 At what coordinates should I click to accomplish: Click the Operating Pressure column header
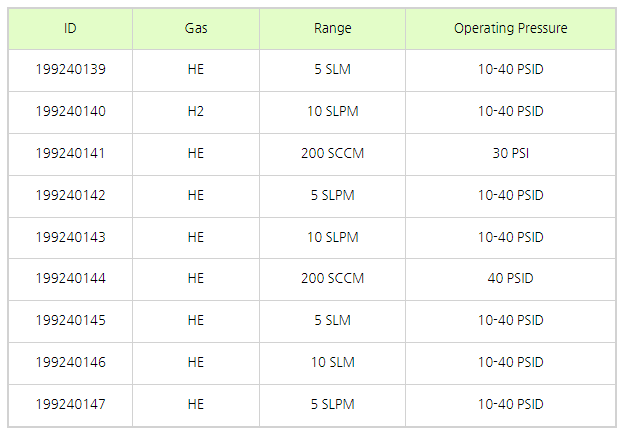click(x=510, y=29)
